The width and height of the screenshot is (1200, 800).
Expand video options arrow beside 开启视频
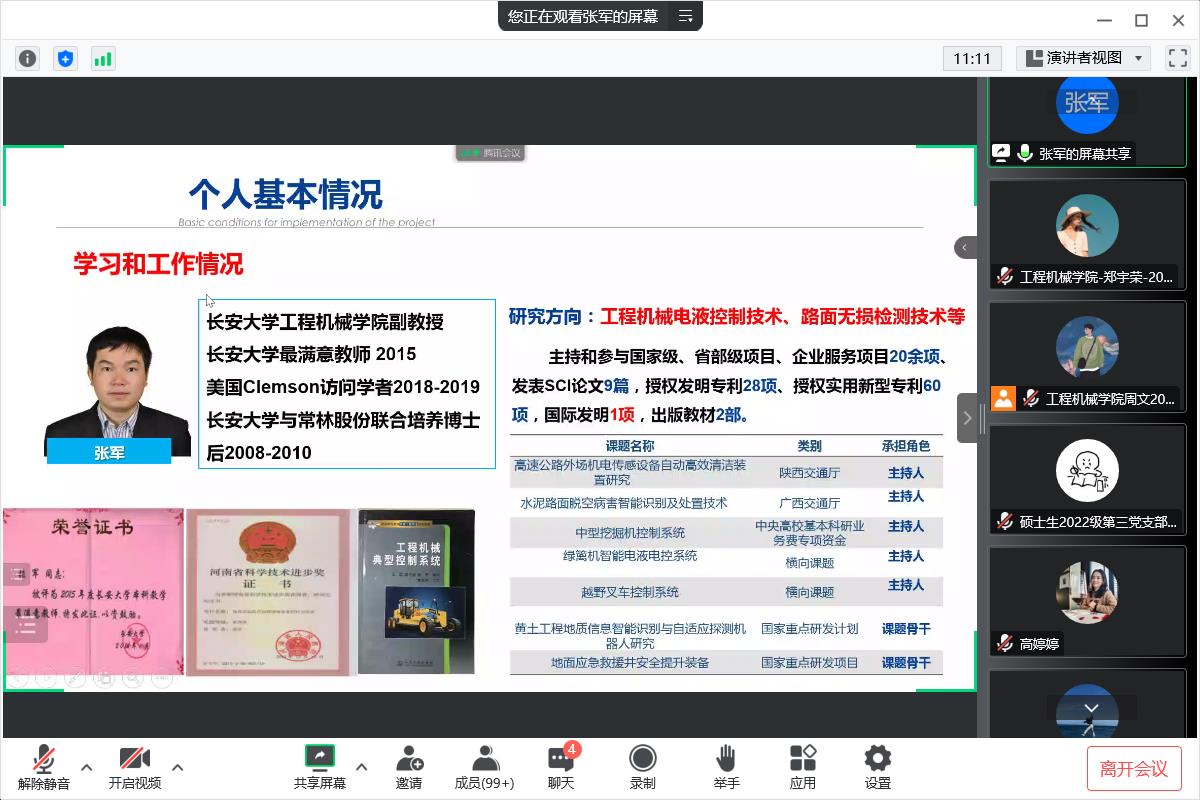tap(178, 767)
